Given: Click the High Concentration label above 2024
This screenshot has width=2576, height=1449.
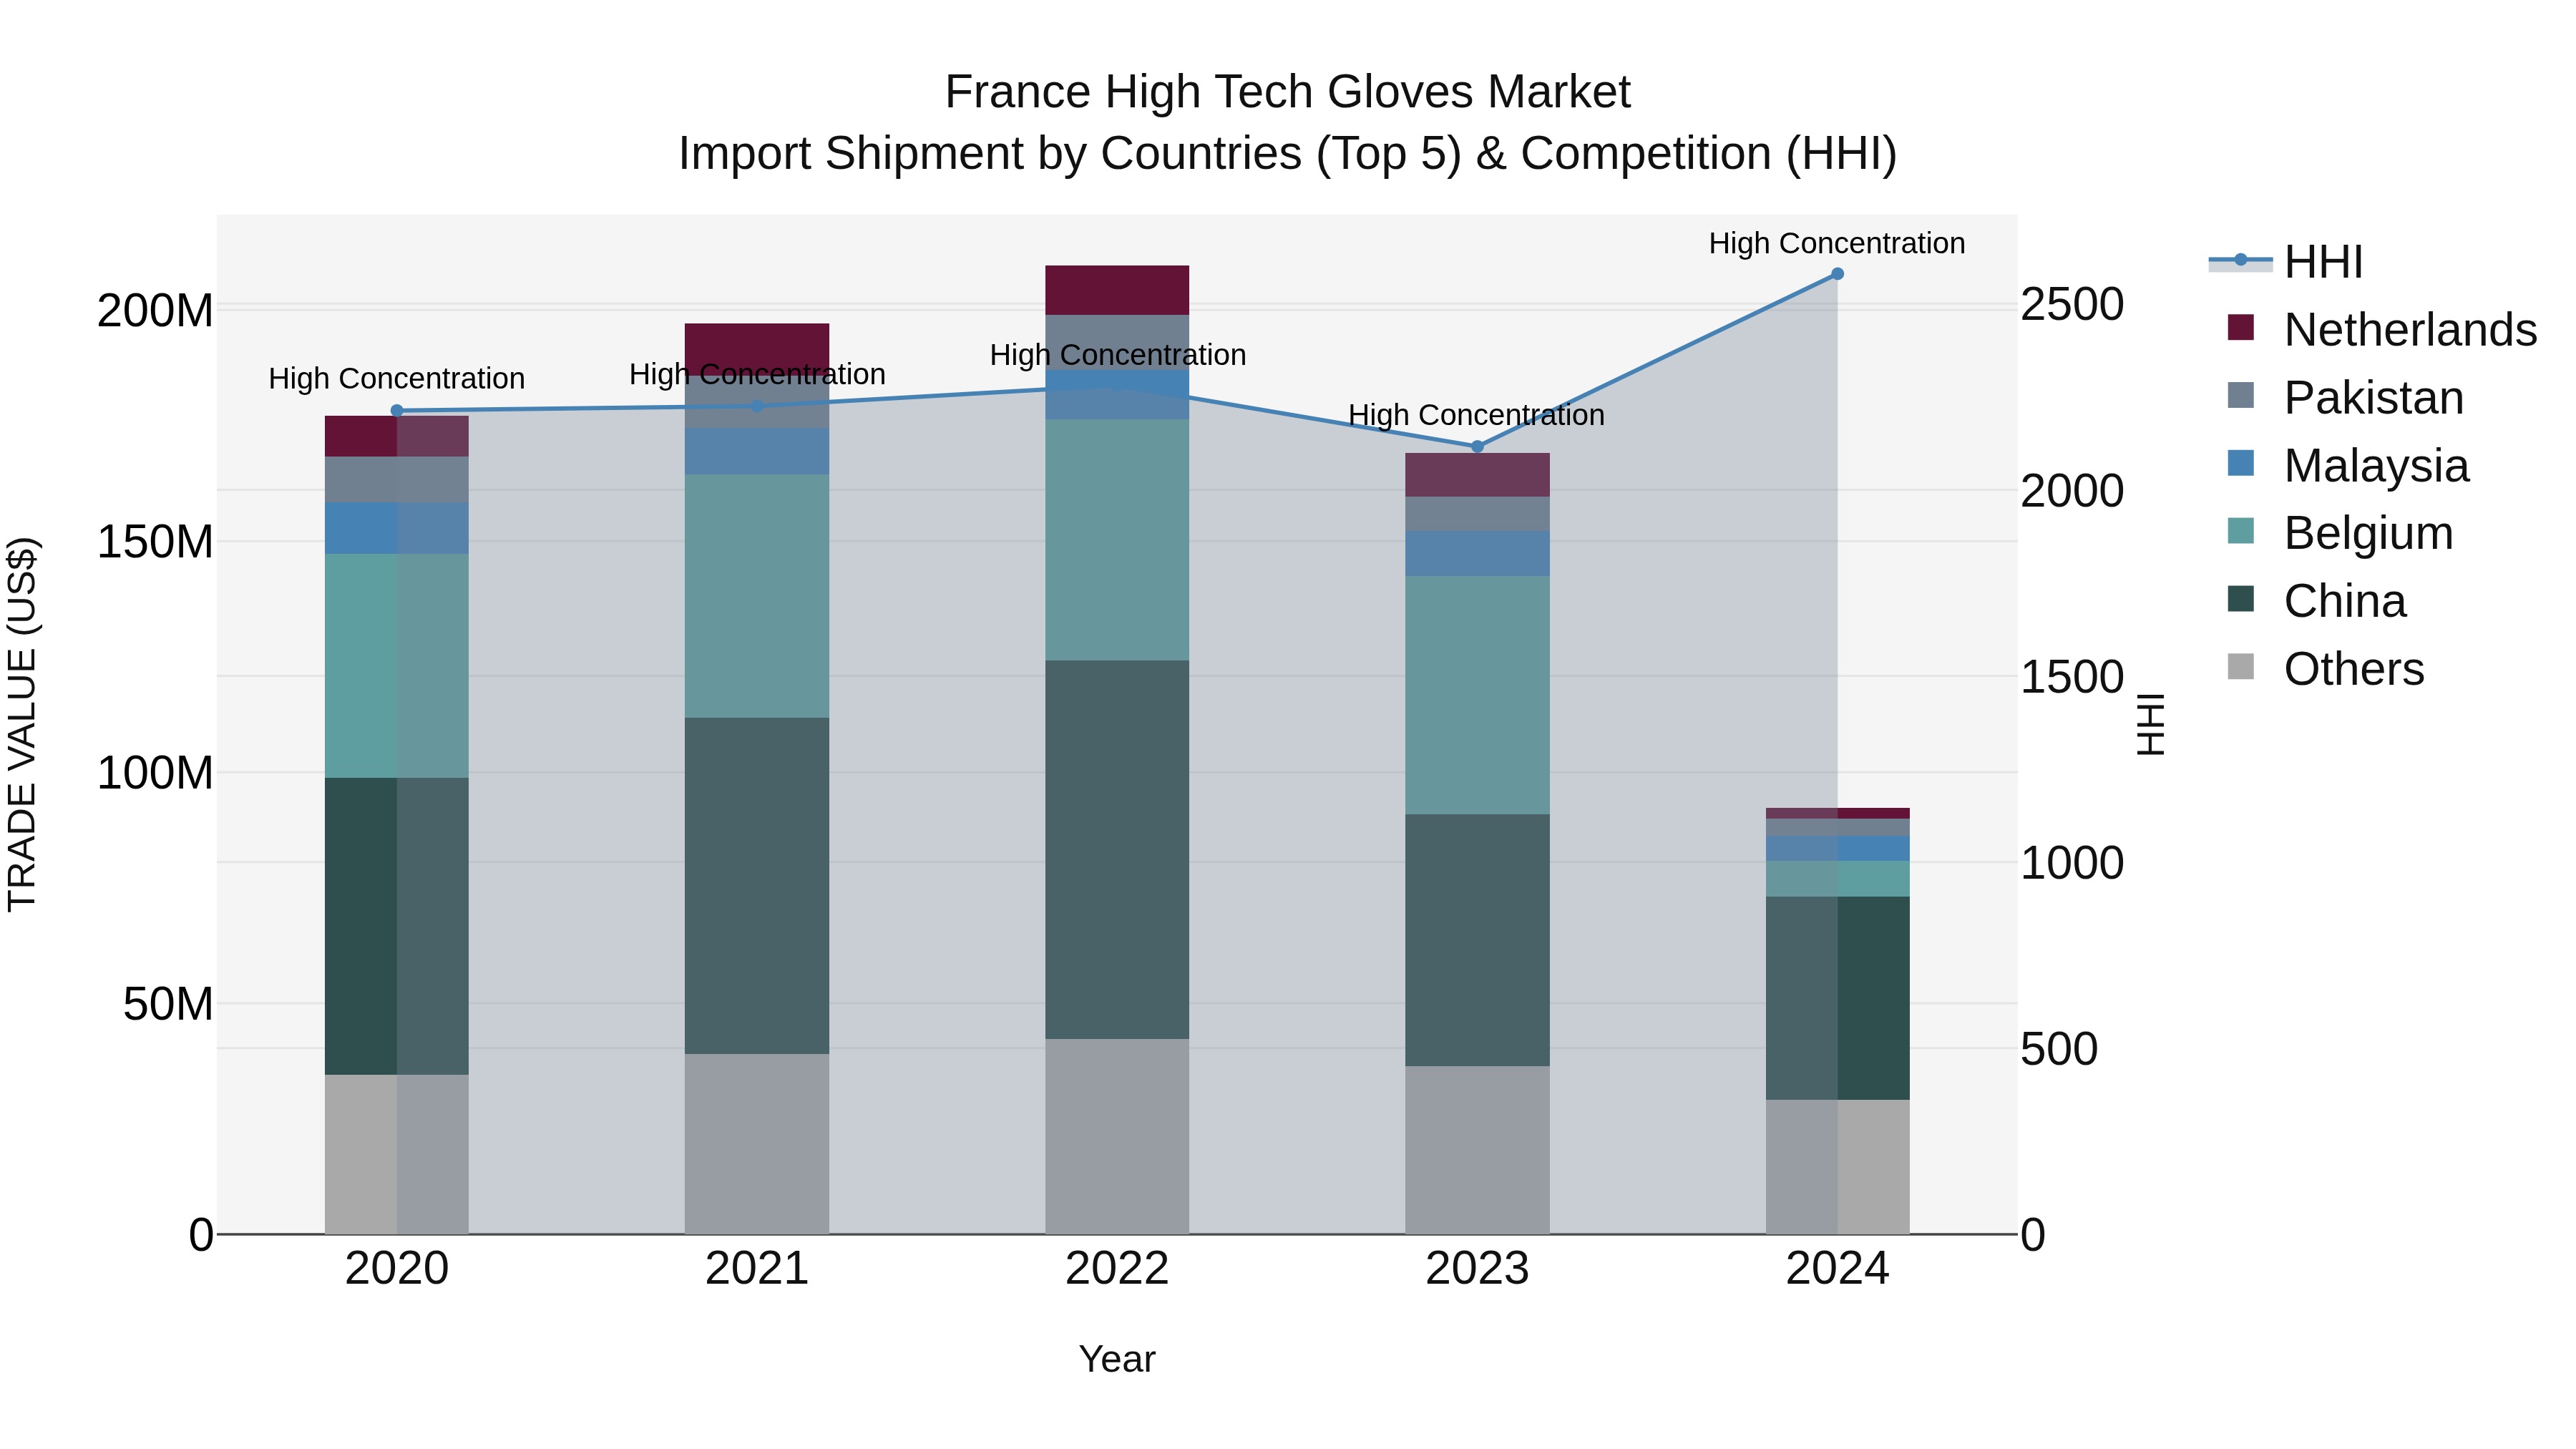Looking at the screenshot, I should [x=1837, y=243].
